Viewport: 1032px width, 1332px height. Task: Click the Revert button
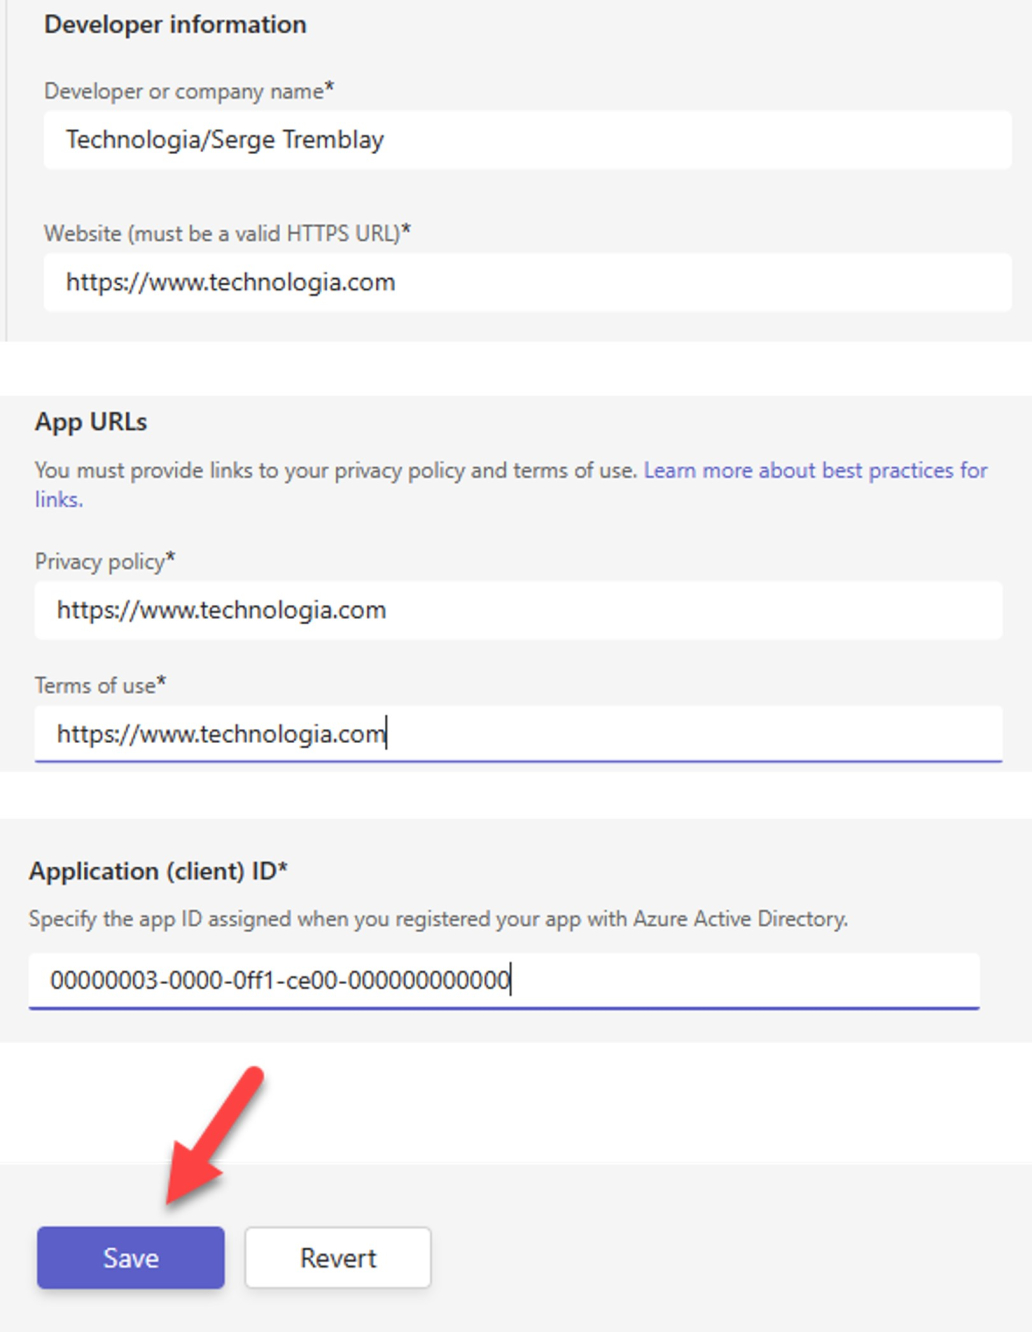[x=338, y=1257]
